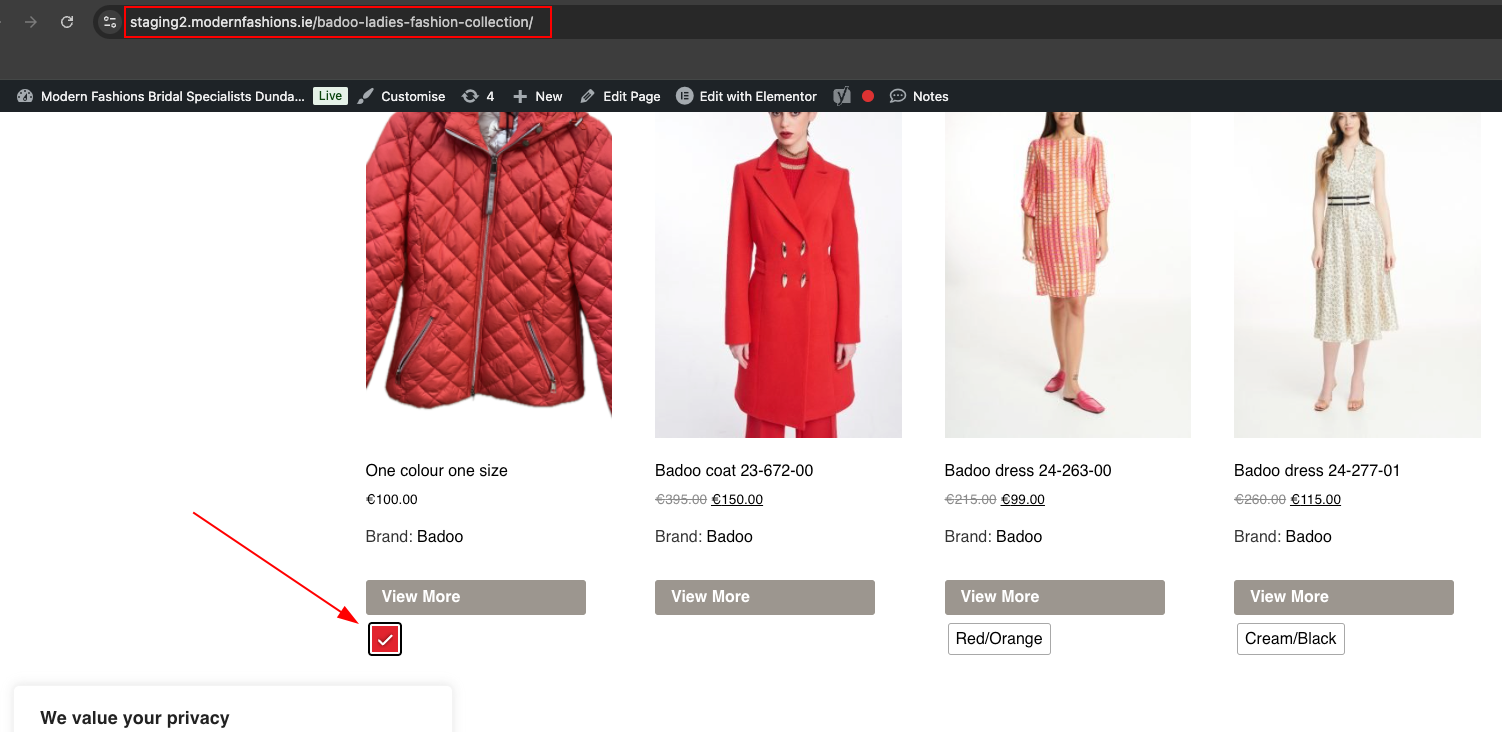This screenshot has width=1502, height=732.
Task: Click View More for Badoo dress 24-263-00
Action: point(1055,597)
